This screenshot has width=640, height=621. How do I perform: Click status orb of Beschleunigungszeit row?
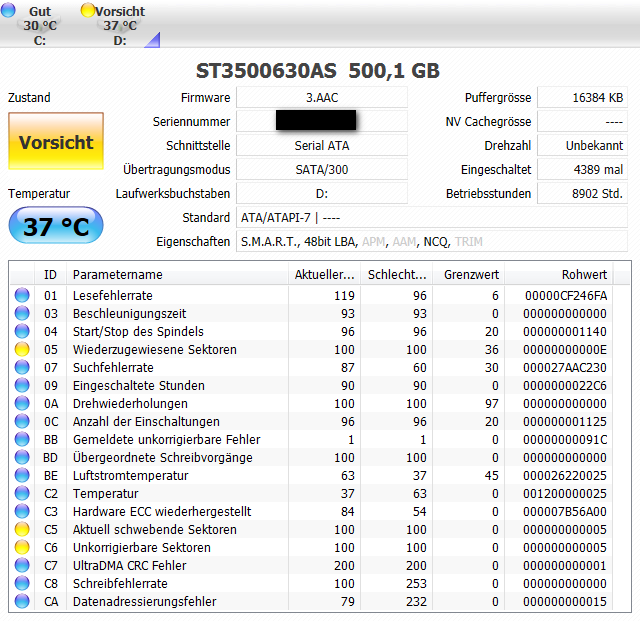tap(22, 313)
